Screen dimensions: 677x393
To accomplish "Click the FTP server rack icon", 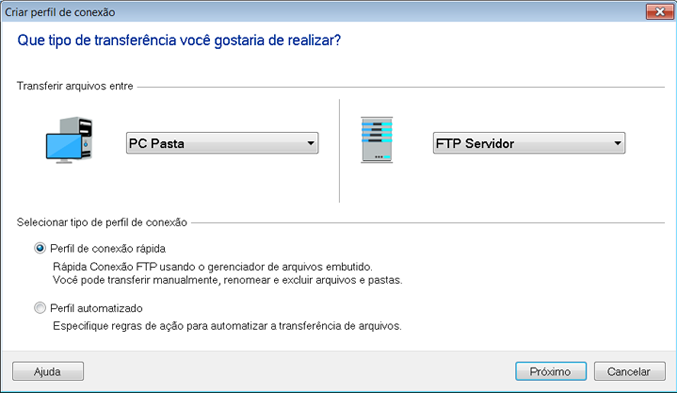I will point(377,140).
